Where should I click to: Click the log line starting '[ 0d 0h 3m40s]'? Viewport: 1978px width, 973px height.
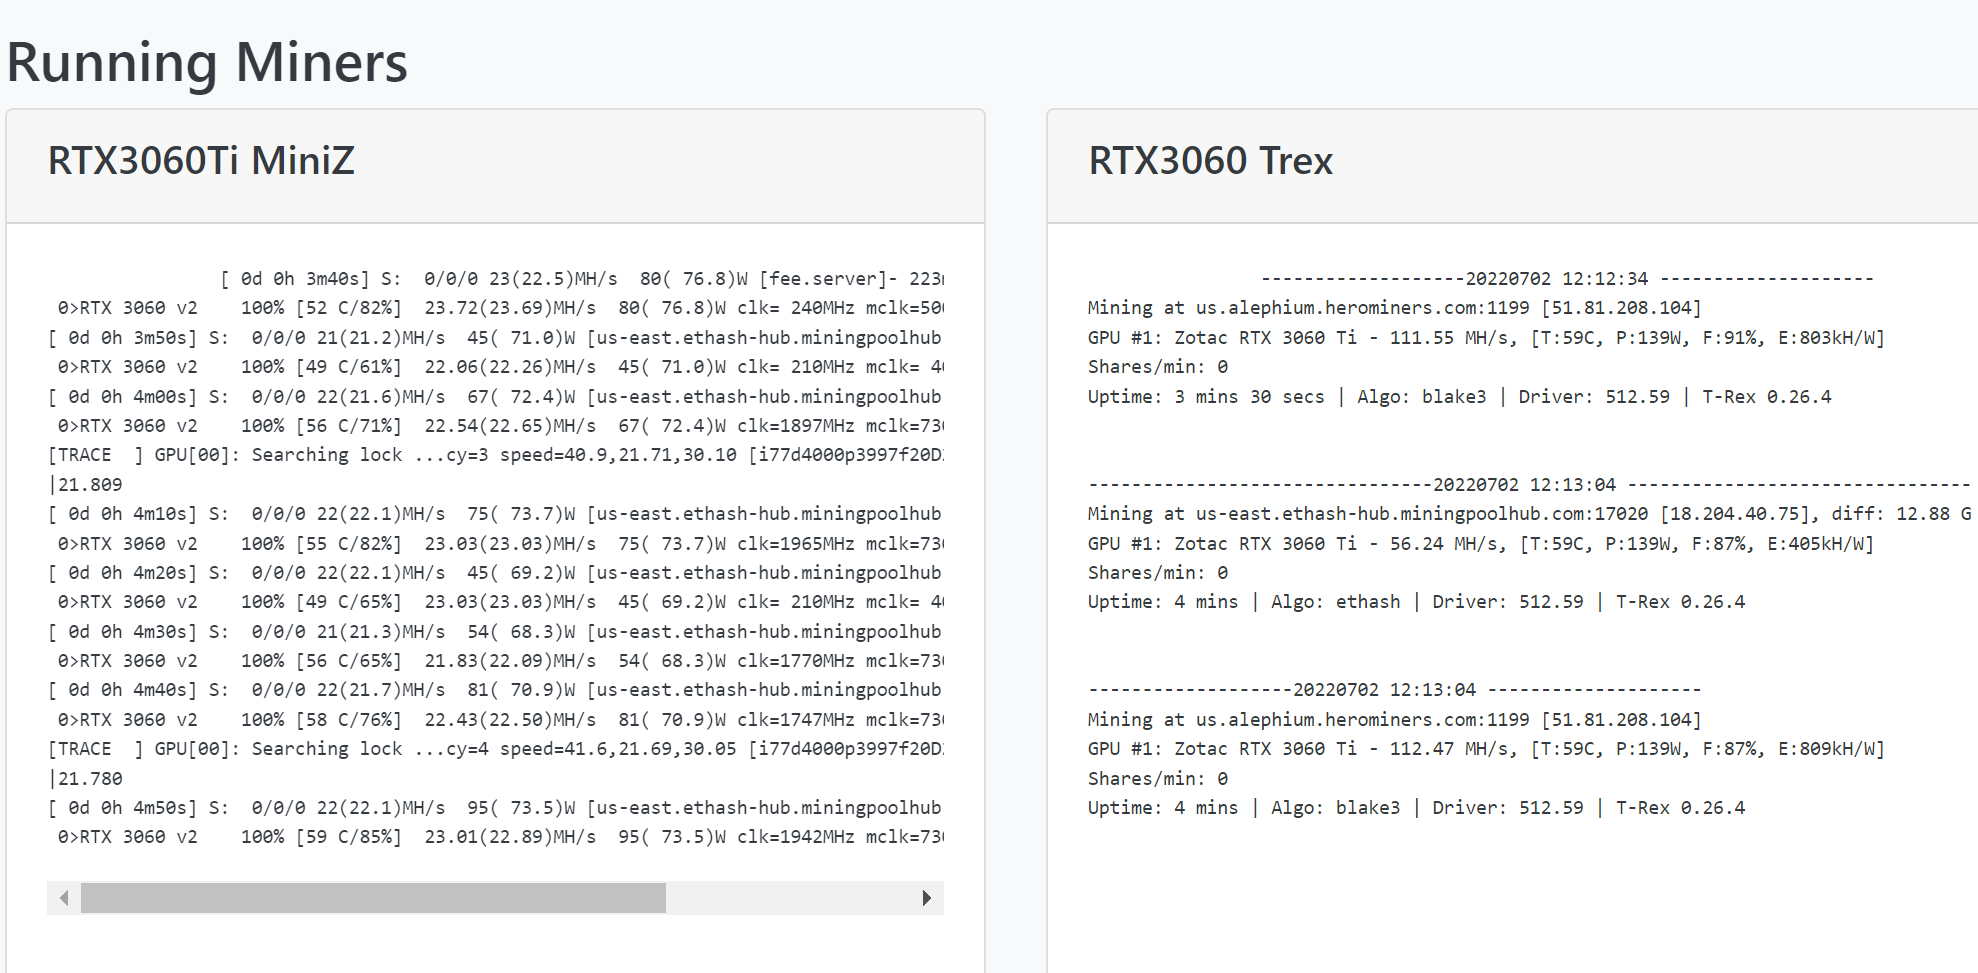tap(582, 279)
